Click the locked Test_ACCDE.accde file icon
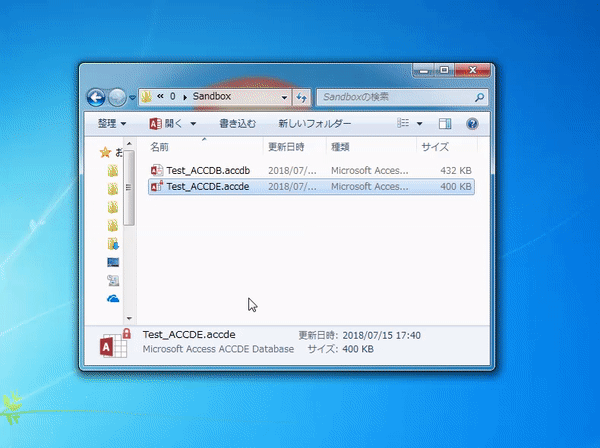Image resolution: width=600 pixels, height=448 pixels. [157, 186]
